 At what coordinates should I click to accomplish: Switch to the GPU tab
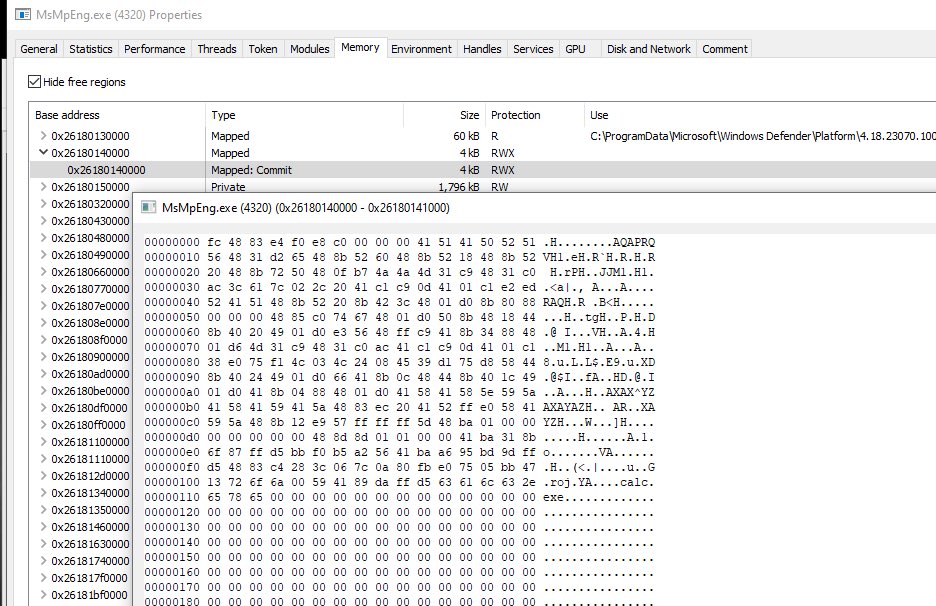[575, 49]
